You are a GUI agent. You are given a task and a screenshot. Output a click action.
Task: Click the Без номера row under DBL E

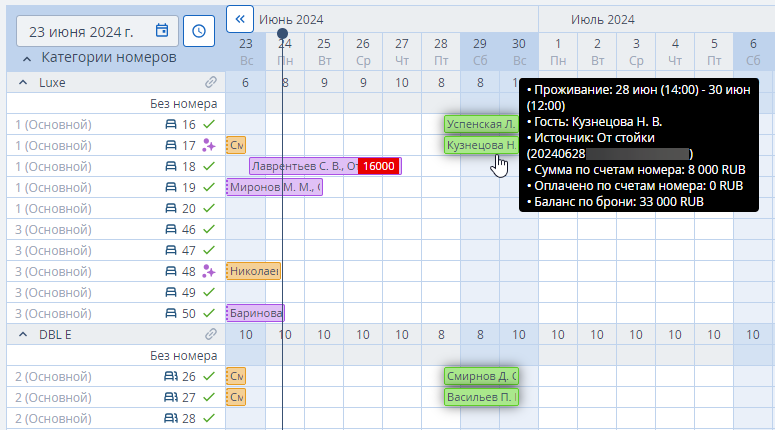[x=116, y=355]
